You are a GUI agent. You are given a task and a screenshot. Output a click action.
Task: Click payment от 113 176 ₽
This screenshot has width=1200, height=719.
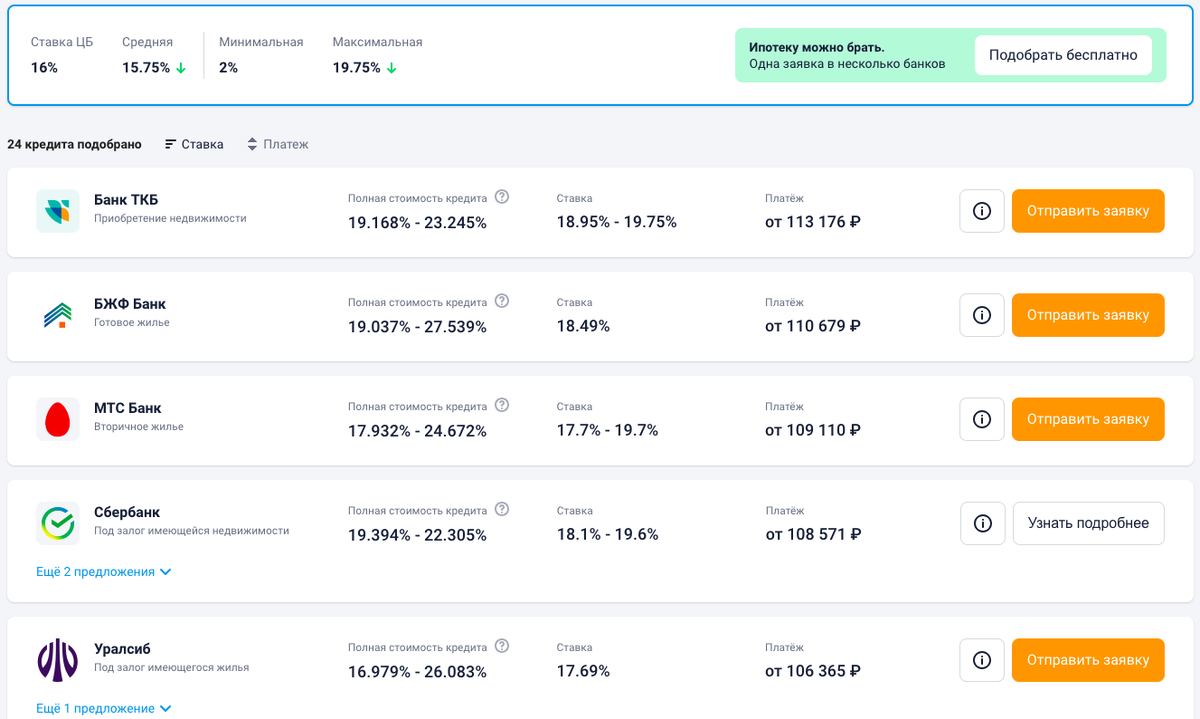pyautogui.click(x=813, y=222)
